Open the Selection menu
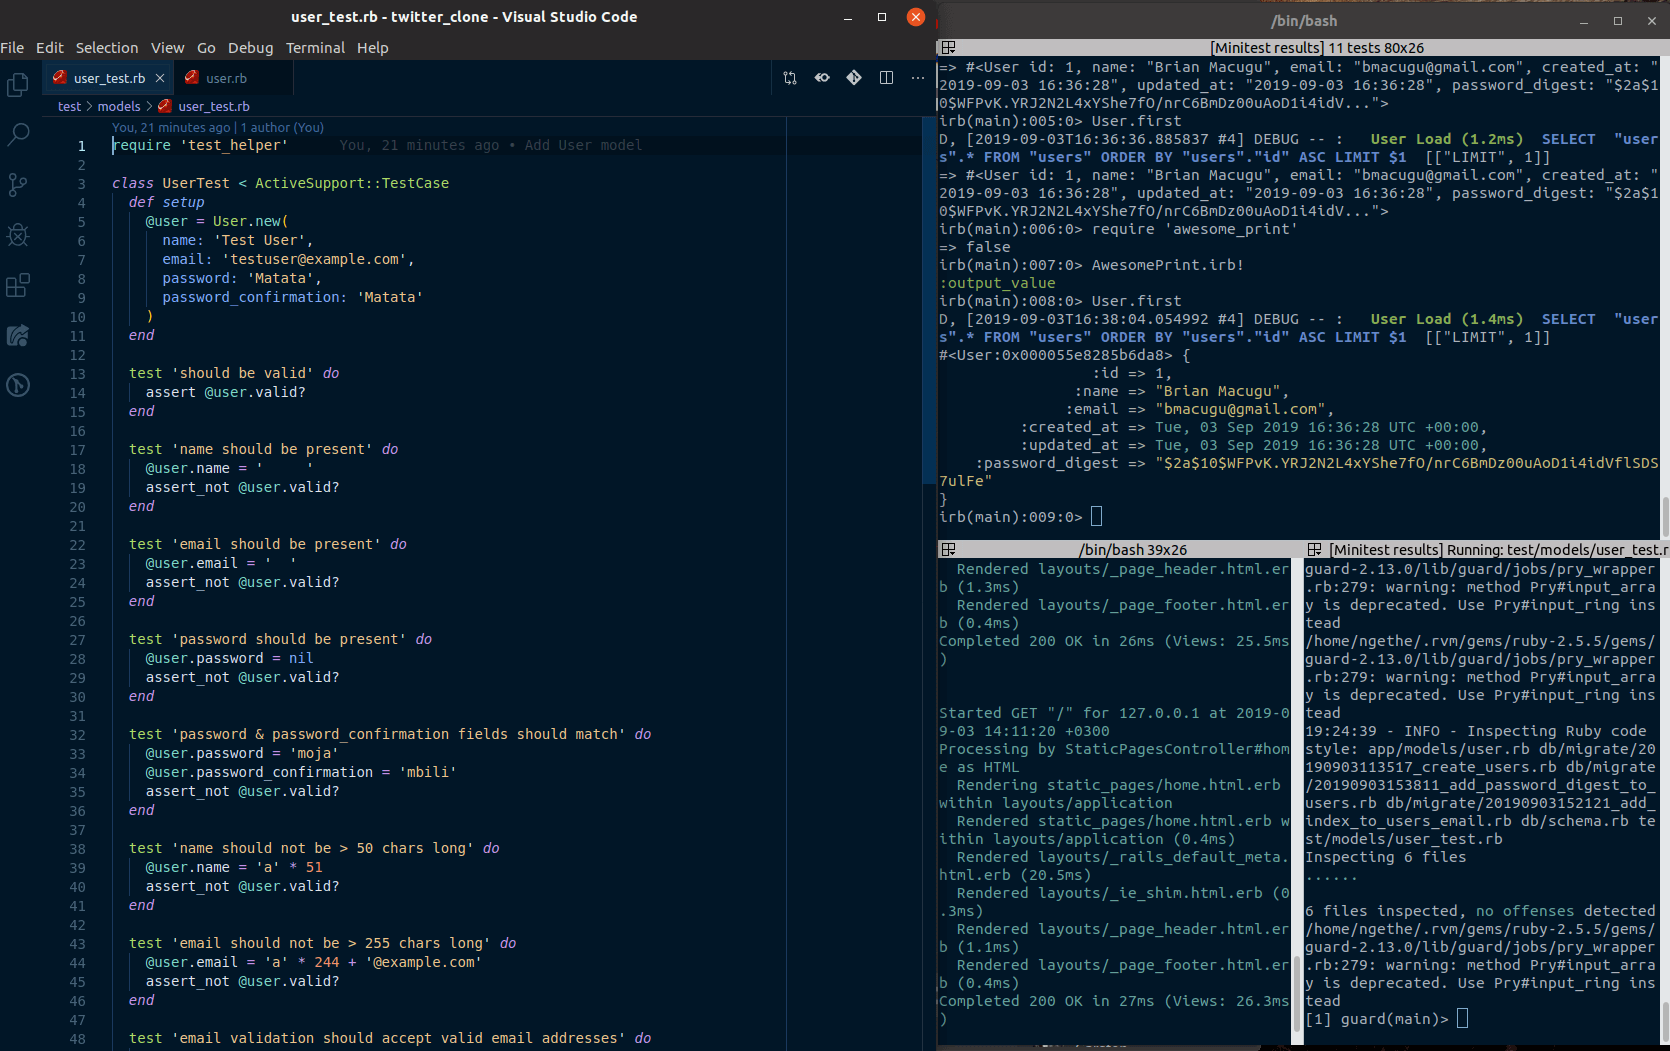Screen dimensions: 1670x1051 tap(107, 48)
